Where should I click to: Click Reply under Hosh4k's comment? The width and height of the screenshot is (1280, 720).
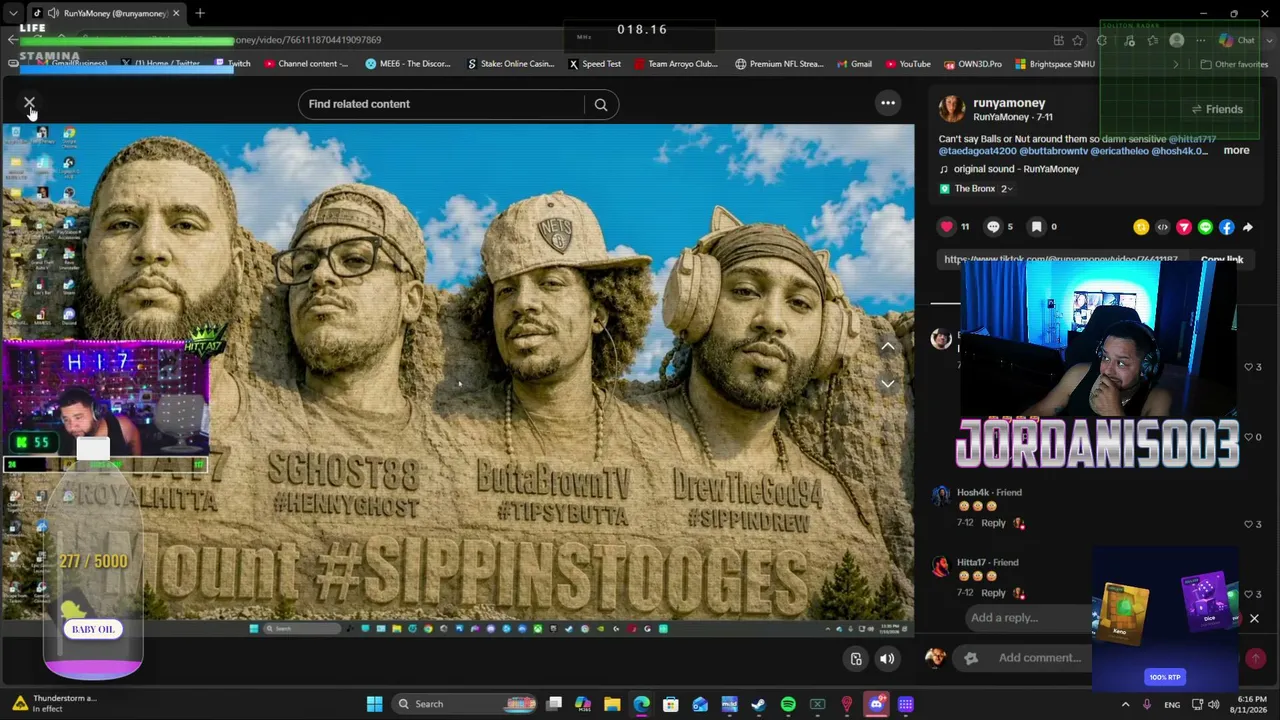pos(993,523)
